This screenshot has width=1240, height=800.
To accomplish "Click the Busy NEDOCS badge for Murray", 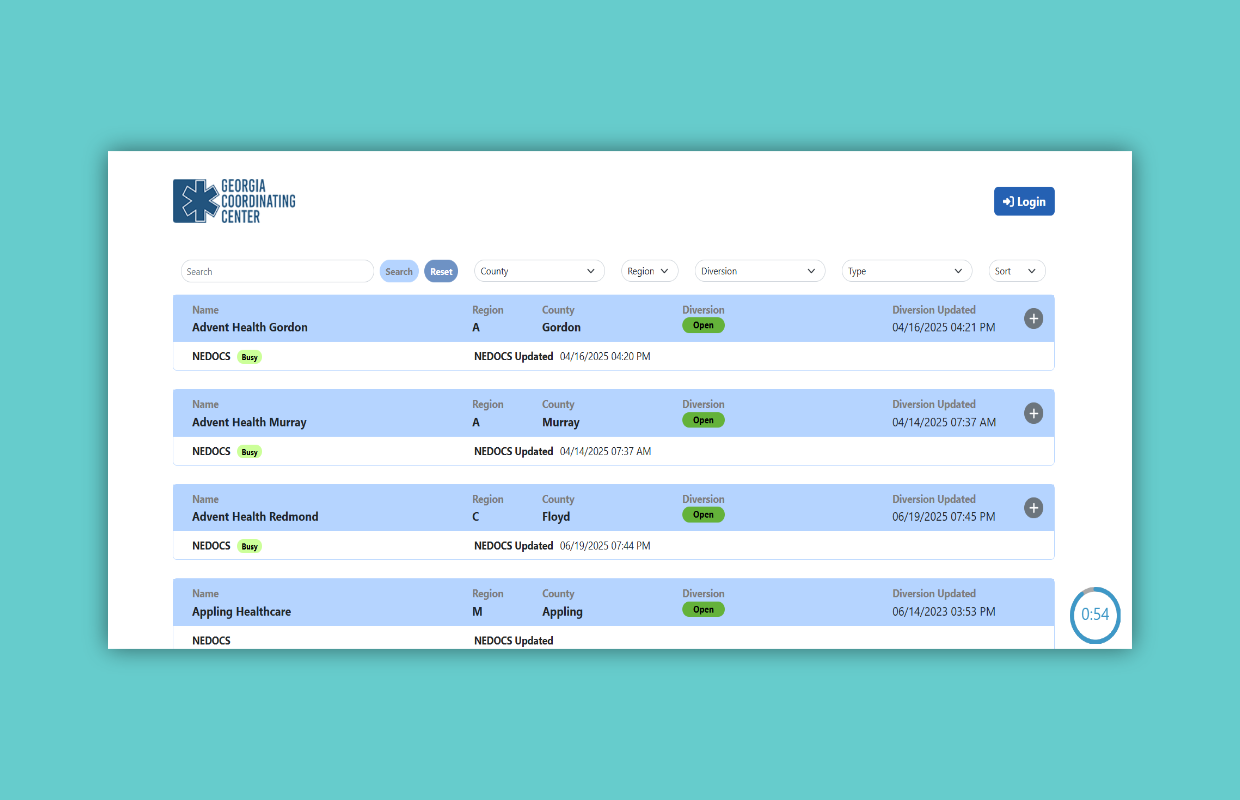I will click(249, 452).
